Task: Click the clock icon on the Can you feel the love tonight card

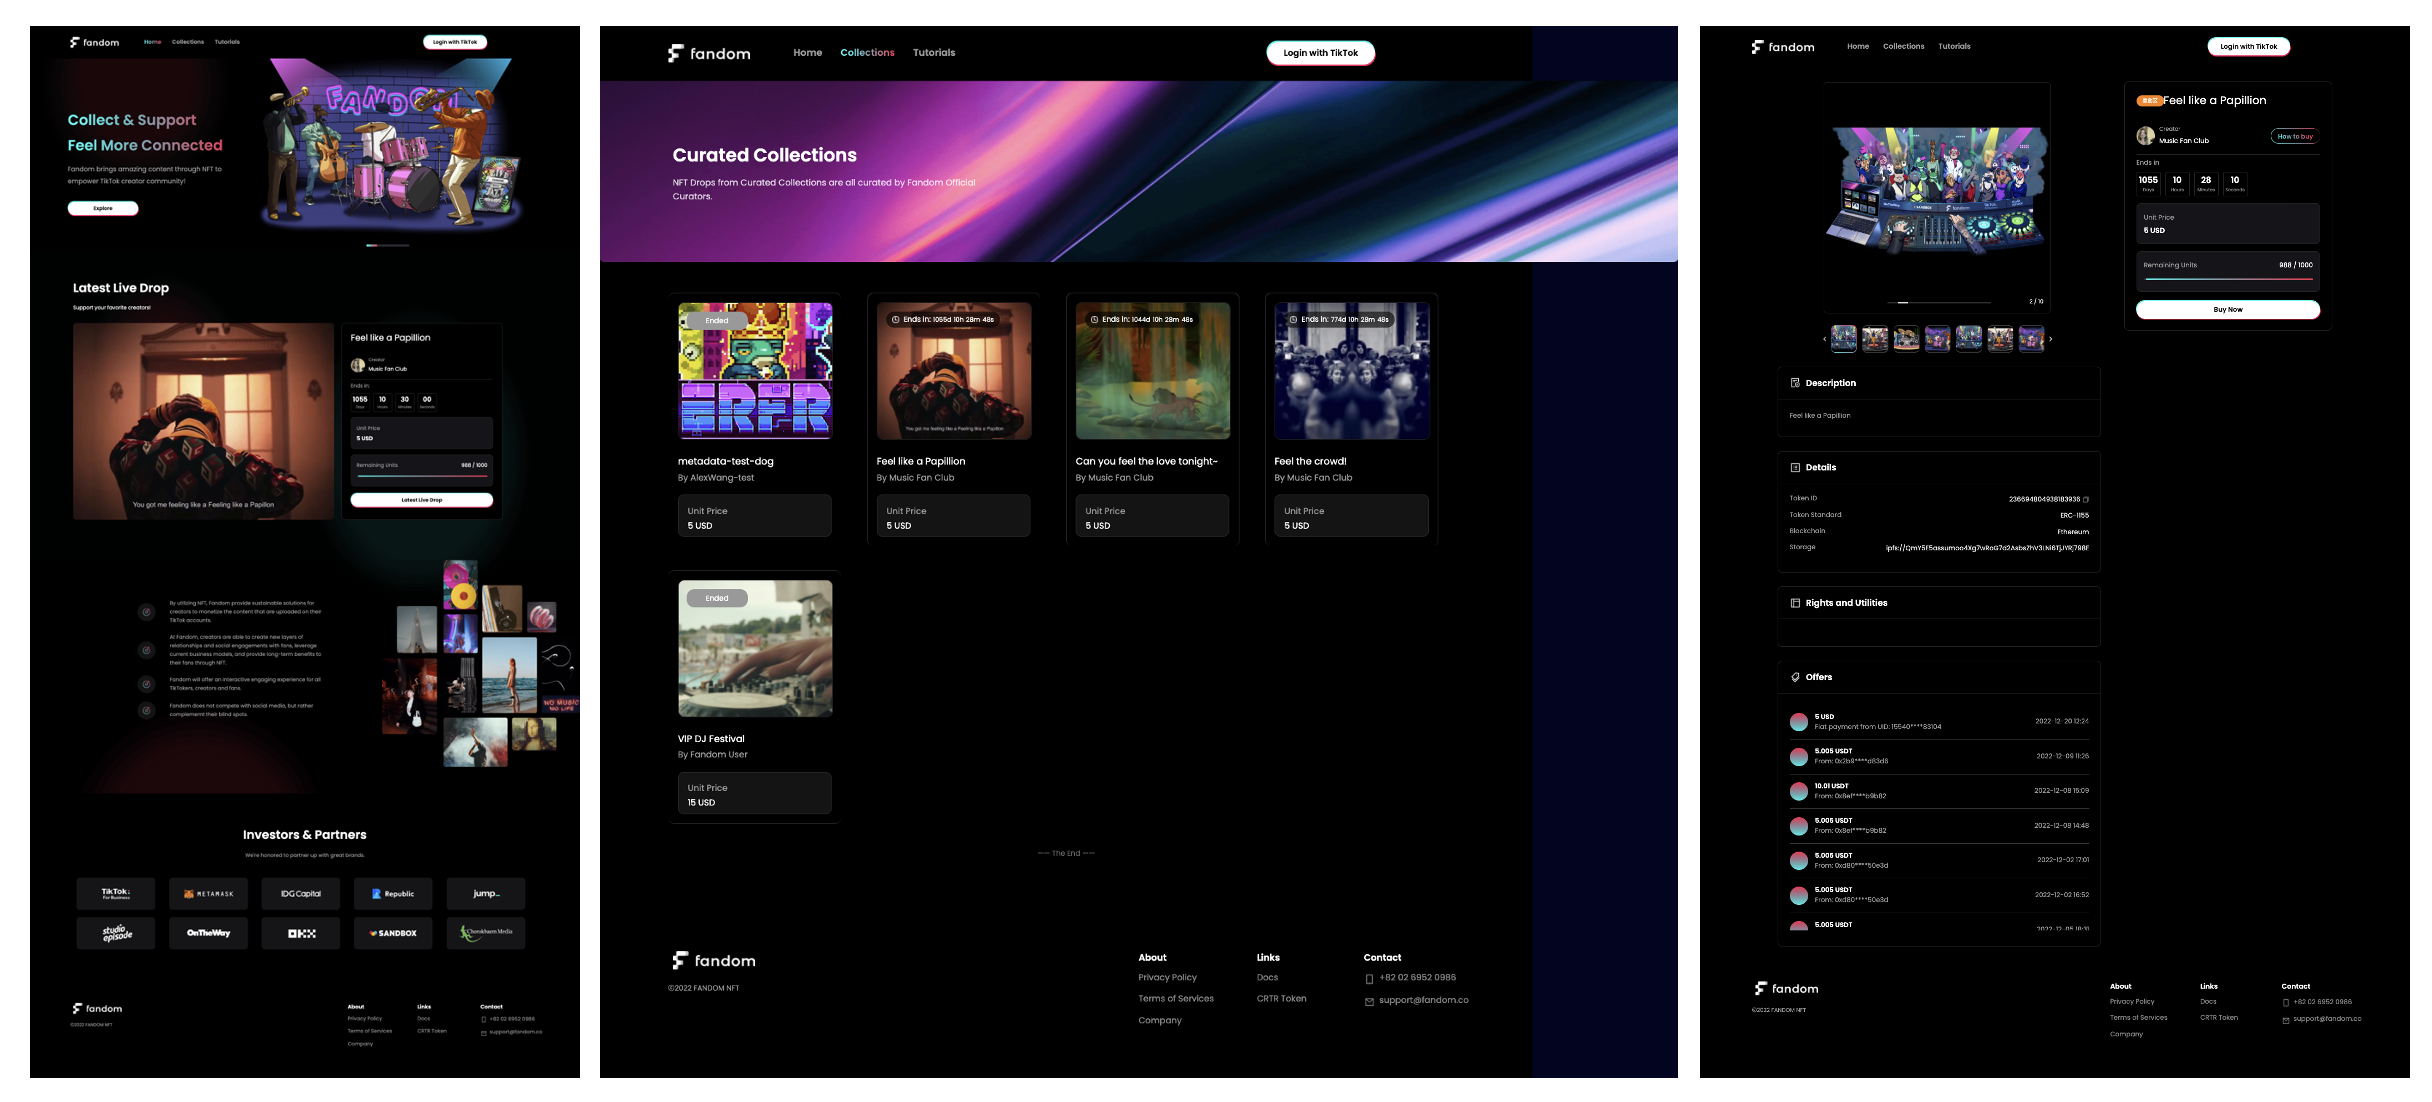Action: [x=1094, y=320]
